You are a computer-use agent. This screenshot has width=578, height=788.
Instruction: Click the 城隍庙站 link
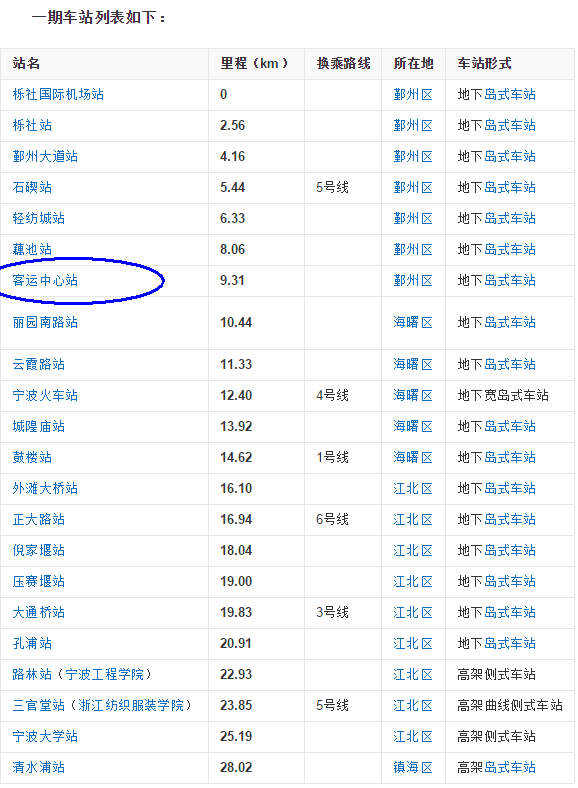pyautogui.click(x=39, y=427)
